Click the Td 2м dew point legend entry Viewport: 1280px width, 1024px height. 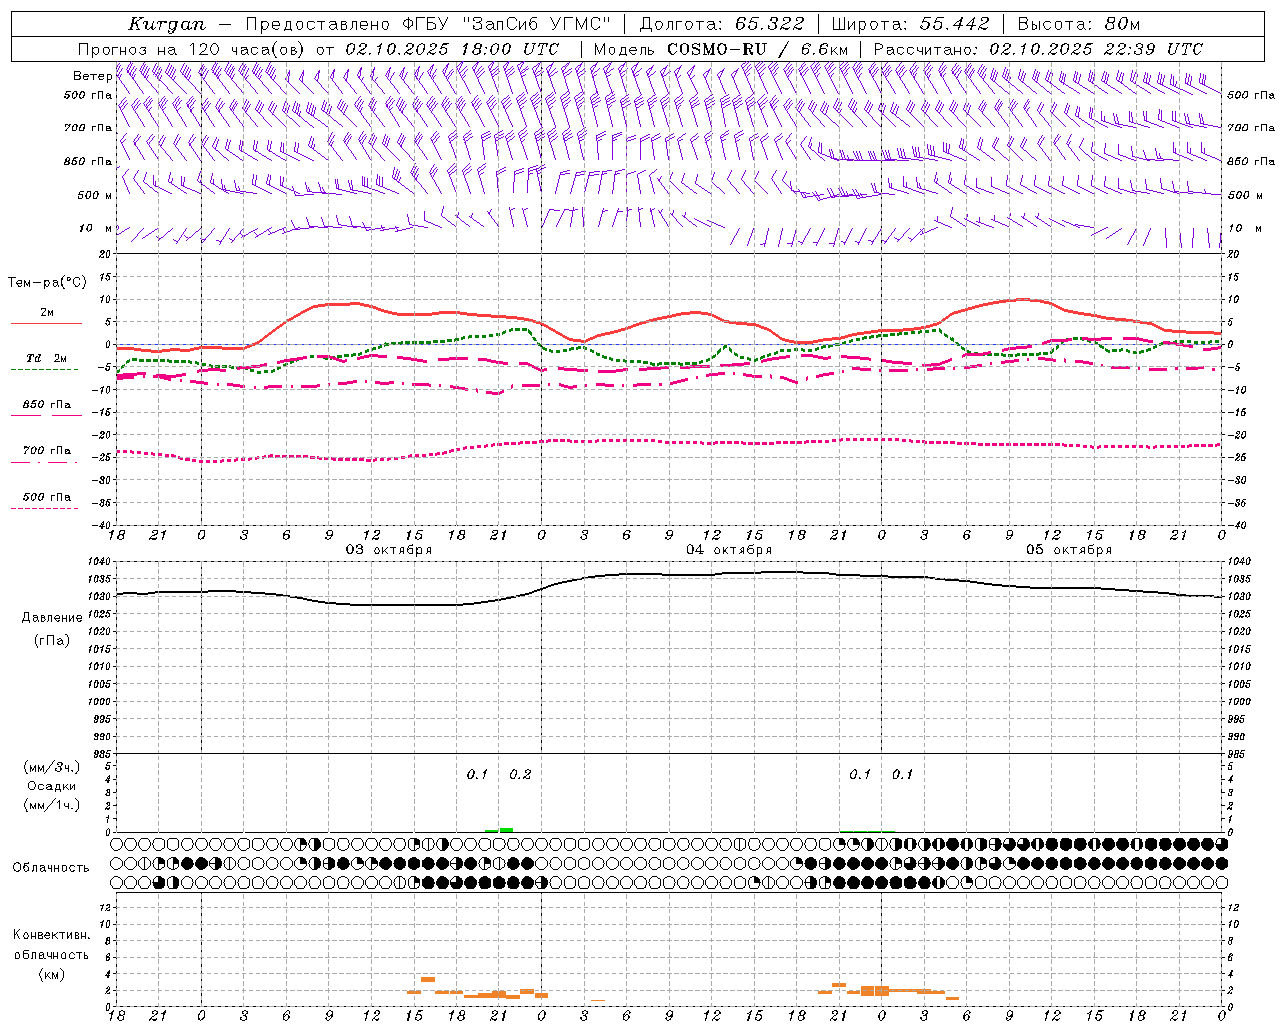coord(47,358)
